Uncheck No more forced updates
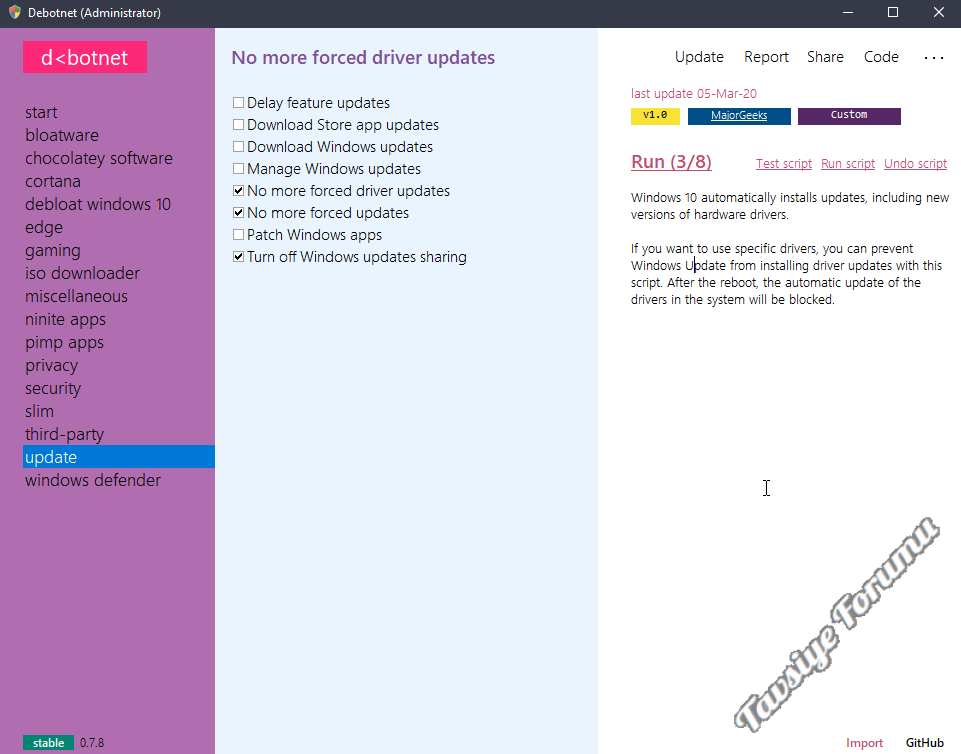This screenshot has height=754, width=961. (x=238, y=213)
